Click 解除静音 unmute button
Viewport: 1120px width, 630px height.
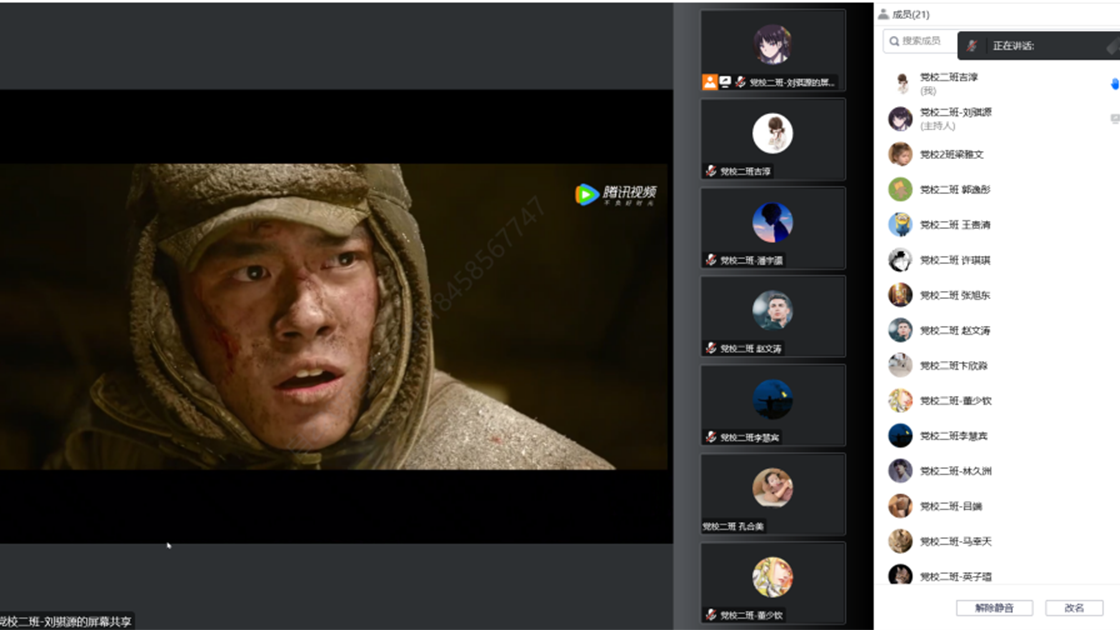pos(994,608)
